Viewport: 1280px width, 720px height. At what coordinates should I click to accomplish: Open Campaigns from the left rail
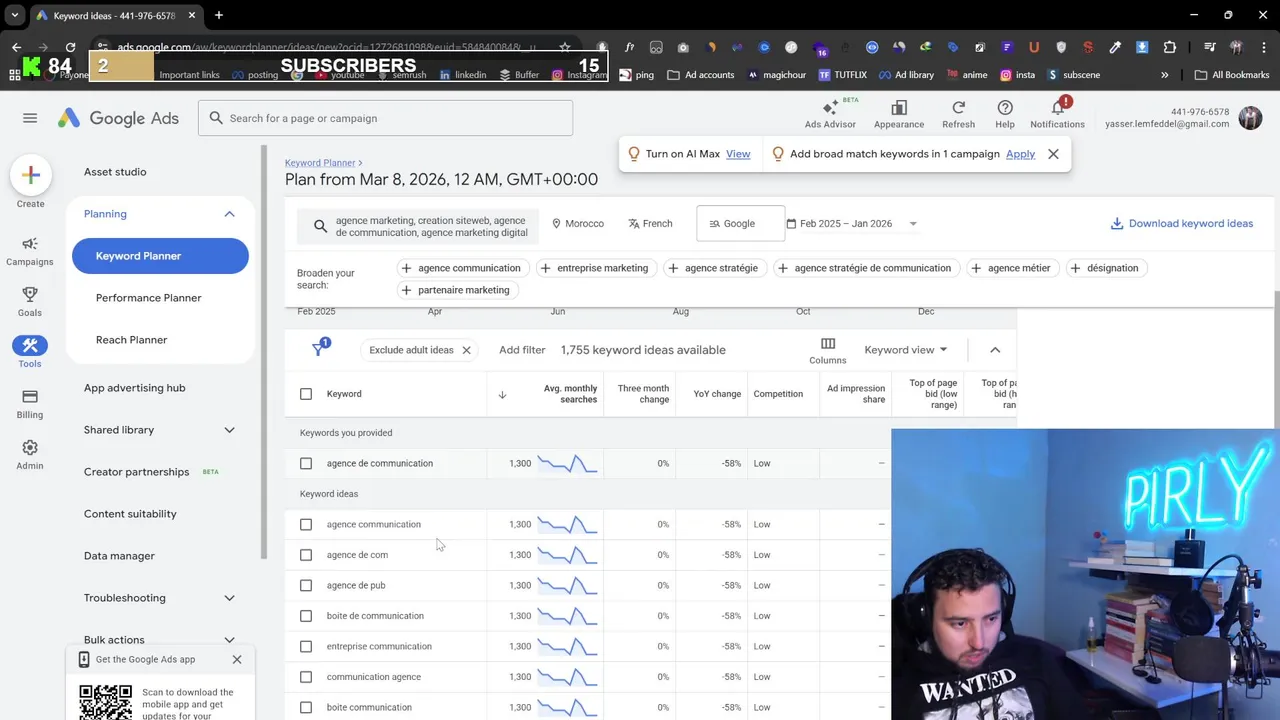point(30,251)
